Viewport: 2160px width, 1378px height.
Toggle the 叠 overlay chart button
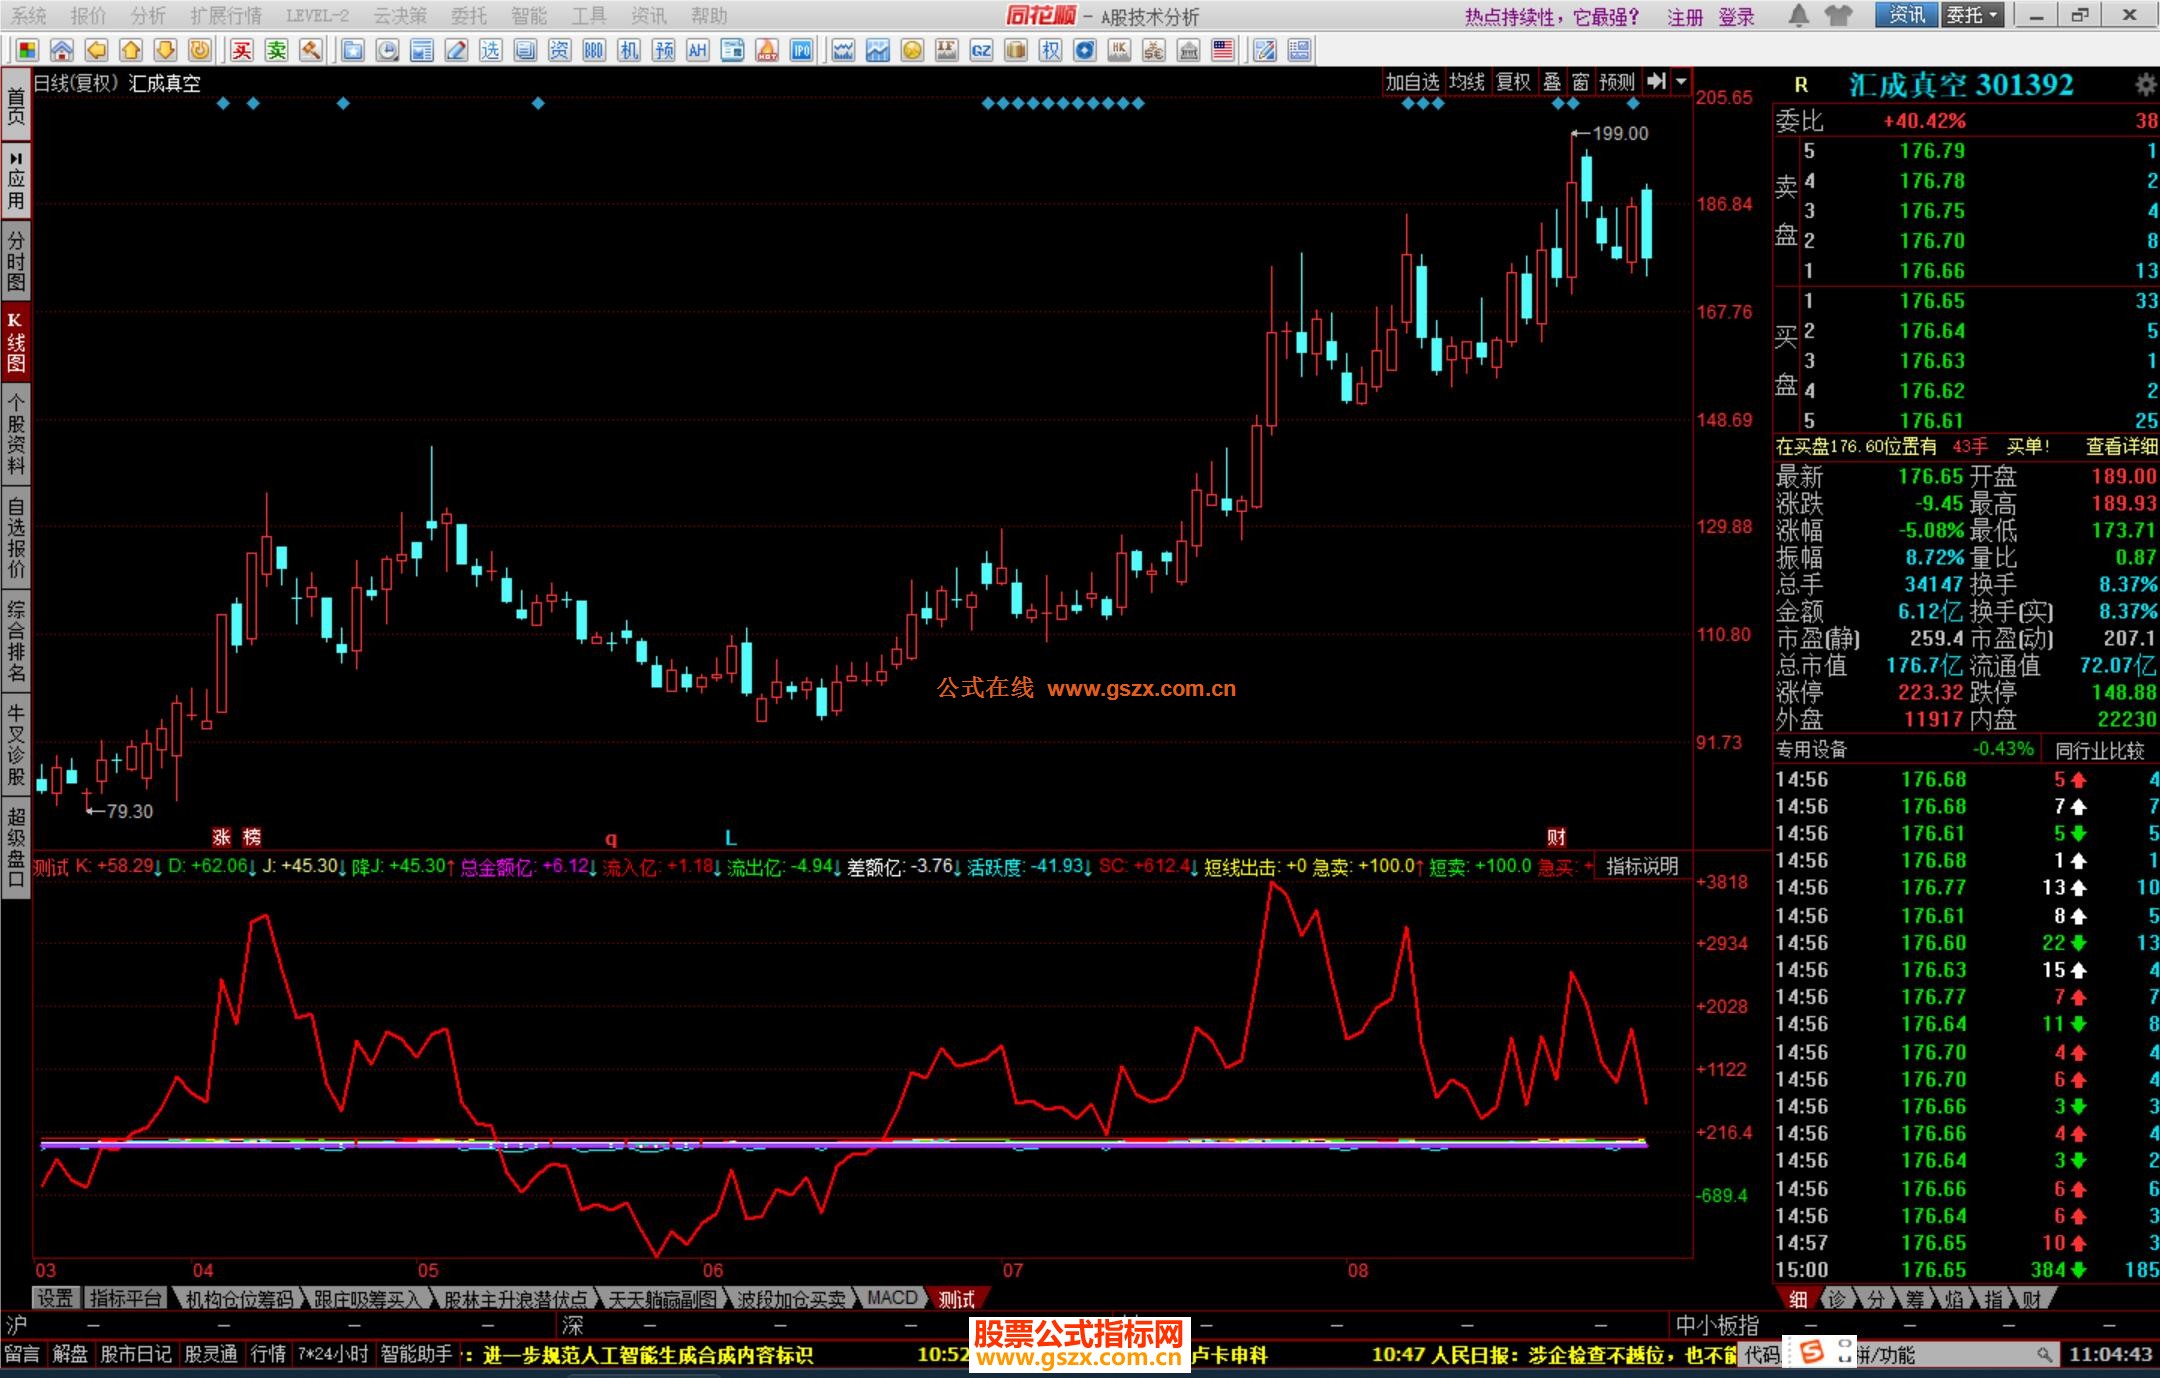pyautogui.click(x=1552, y=82)
